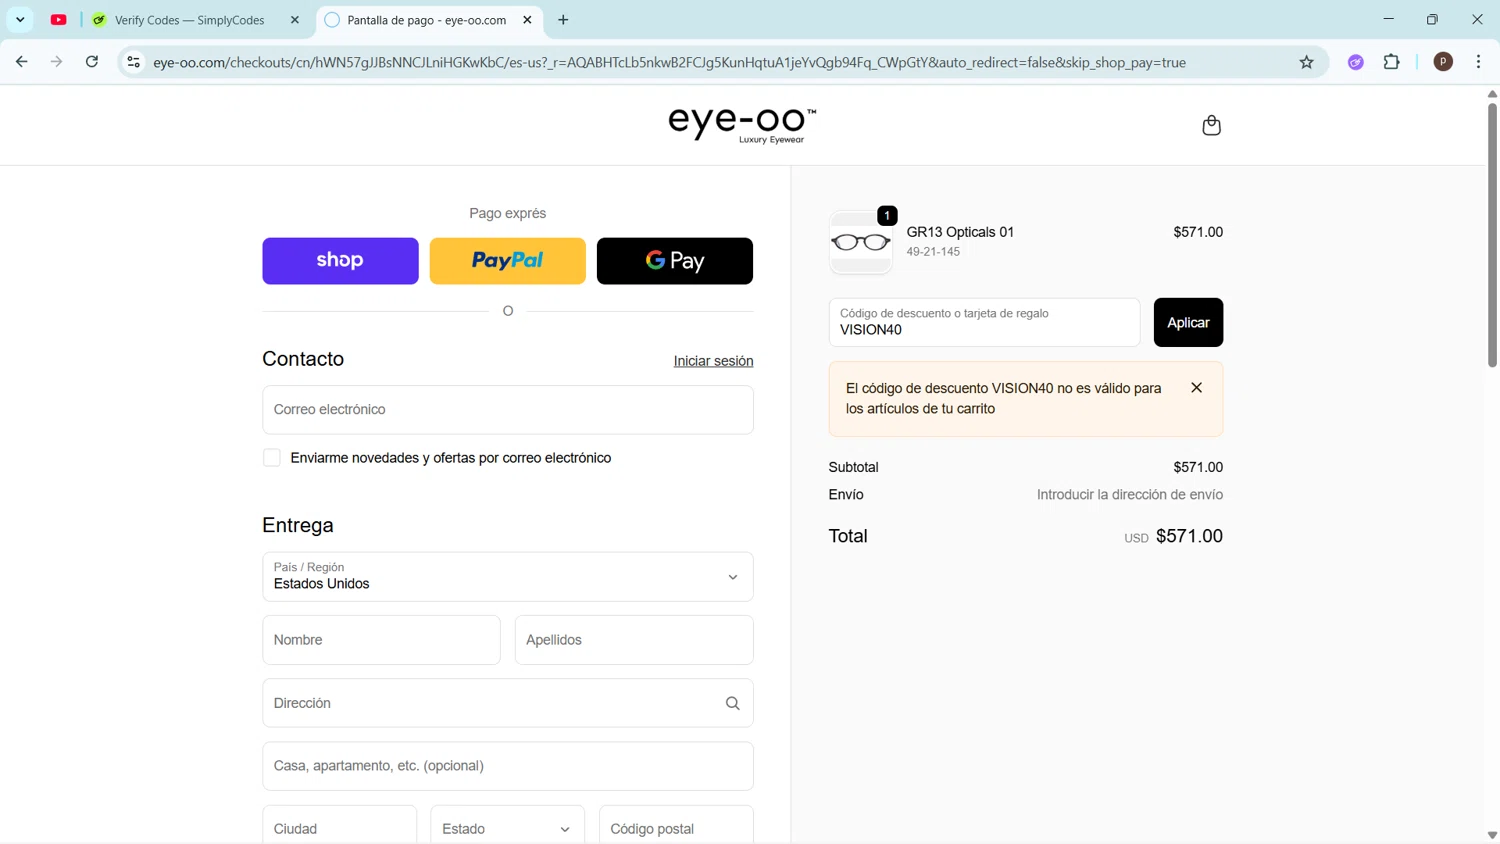Click the Iniciar sesión link
The image size is (1500, 844).
pos(713,361)
